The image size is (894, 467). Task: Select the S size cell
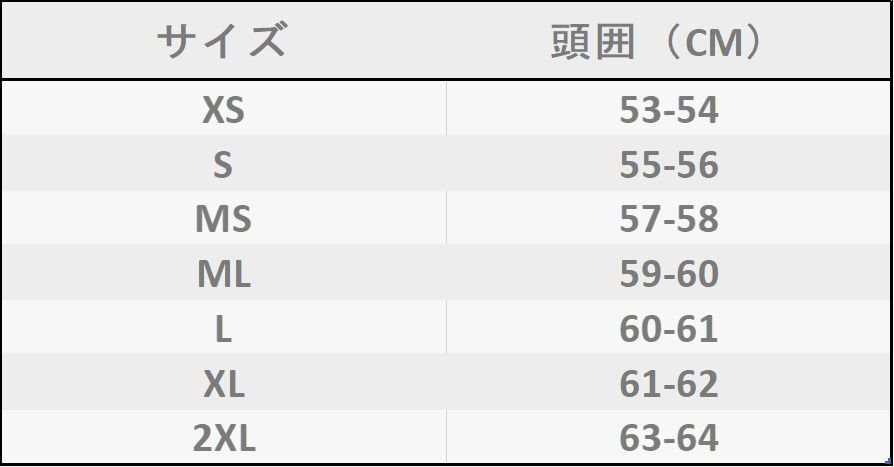point(223,165)
